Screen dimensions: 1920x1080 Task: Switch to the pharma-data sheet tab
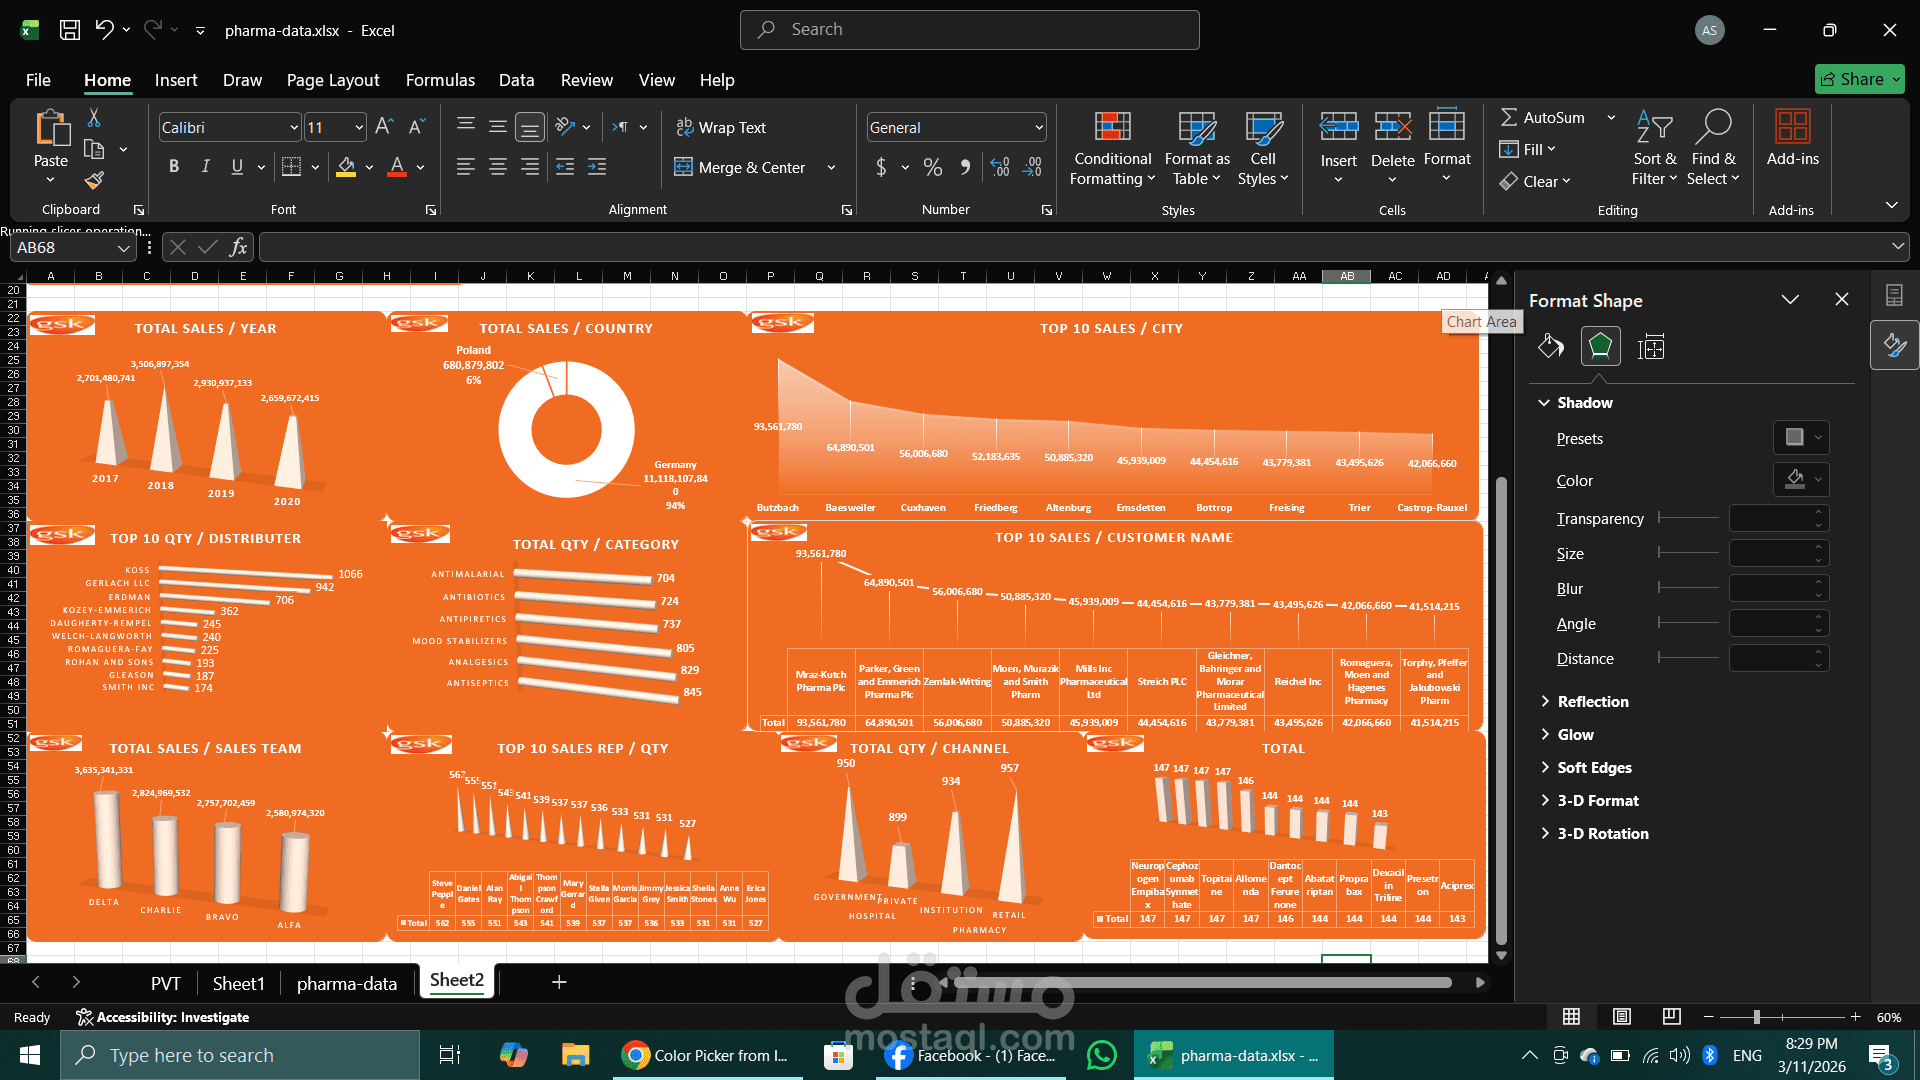pyautogui.click(x=347, y=983)
